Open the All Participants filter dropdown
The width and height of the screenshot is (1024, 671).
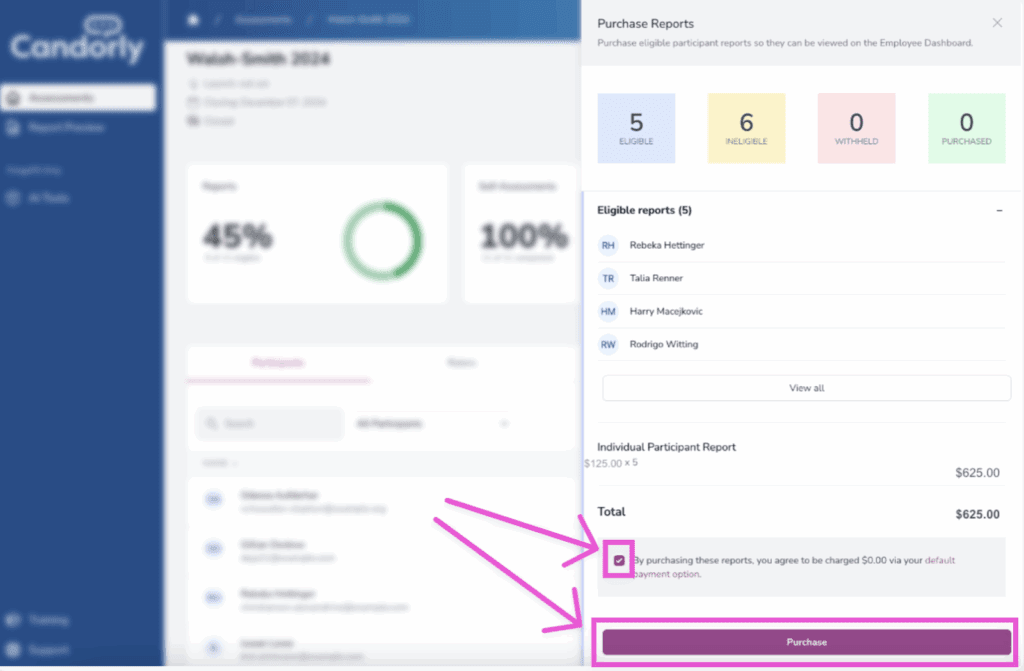click(432, 424)
